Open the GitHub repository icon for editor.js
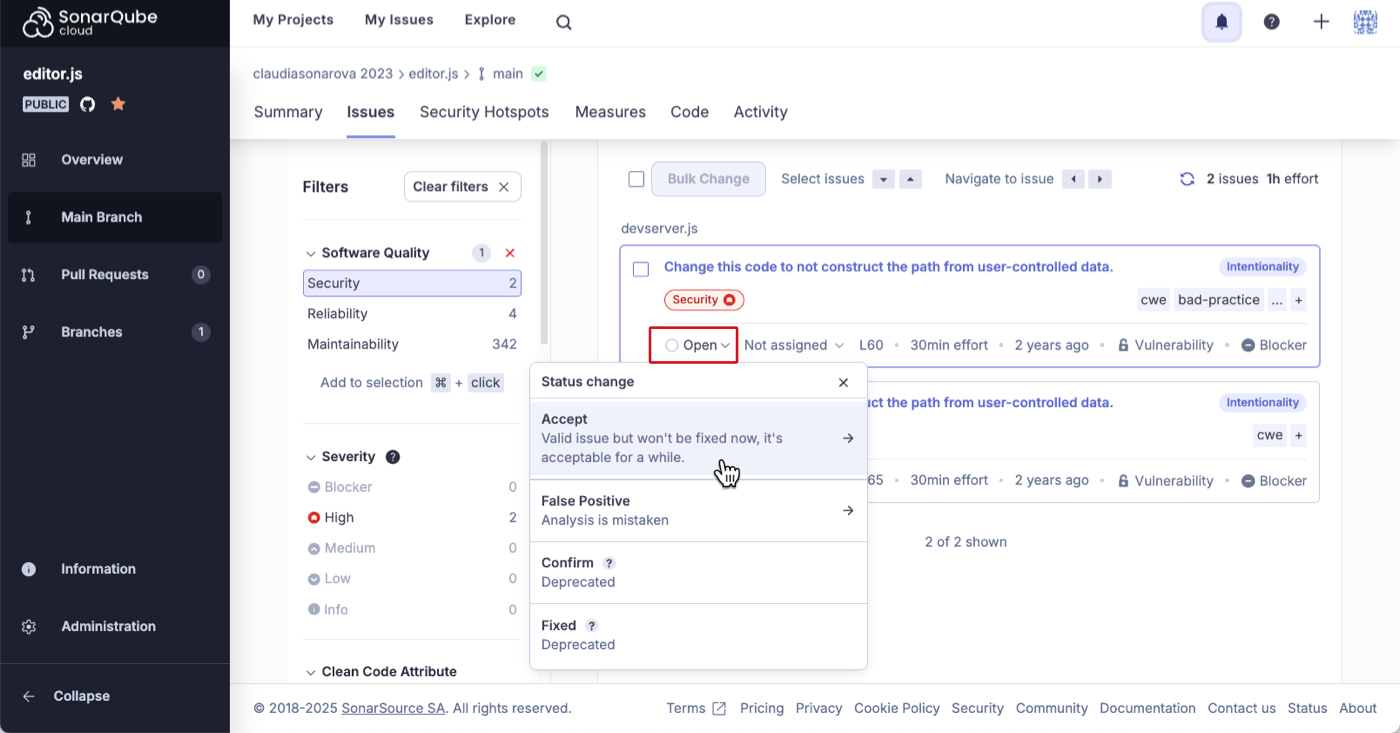The image size is (1400, 733). [87, 103]
